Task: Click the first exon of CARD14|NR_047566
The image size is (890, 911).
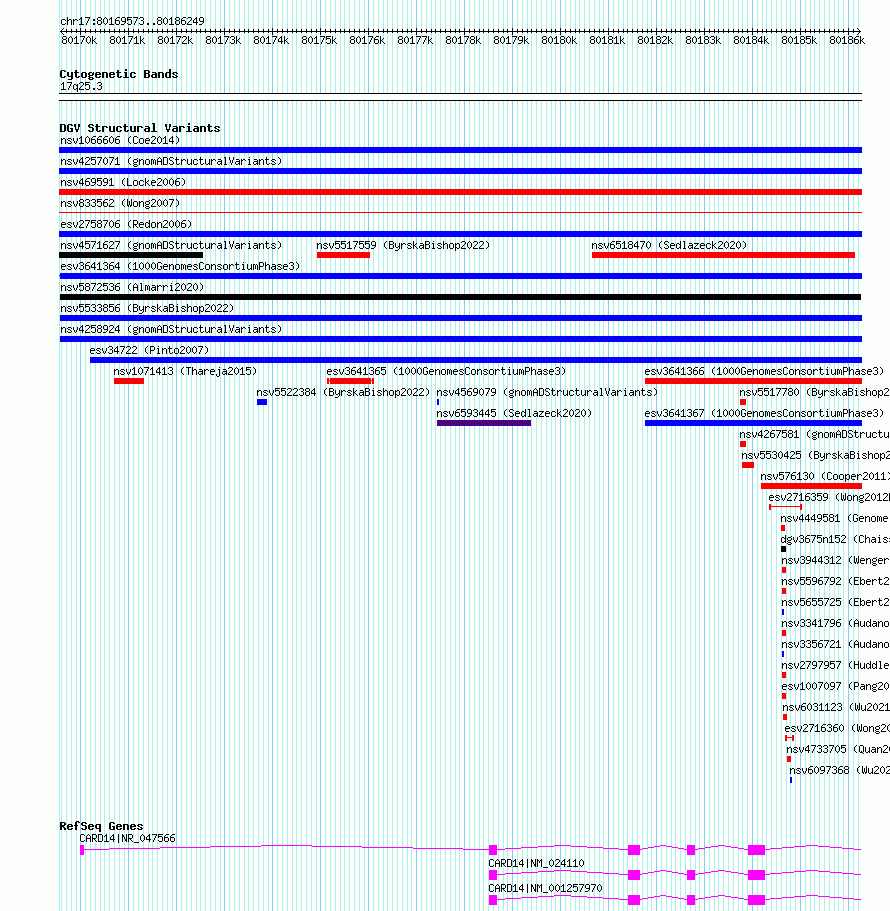Action: pyautogui.click(x=82, y=850)
